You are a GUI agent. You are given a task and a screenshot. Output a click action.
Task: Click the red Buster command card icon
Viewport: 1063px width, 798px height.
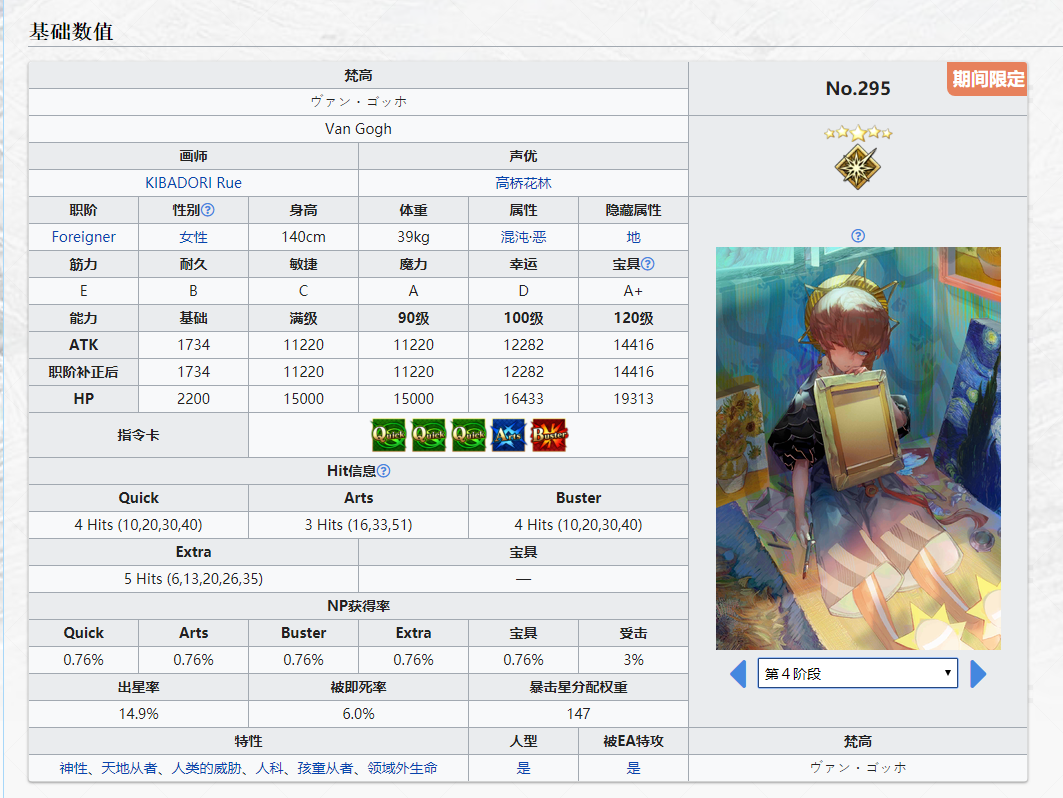pyautogui.click(x=549, y=436)
